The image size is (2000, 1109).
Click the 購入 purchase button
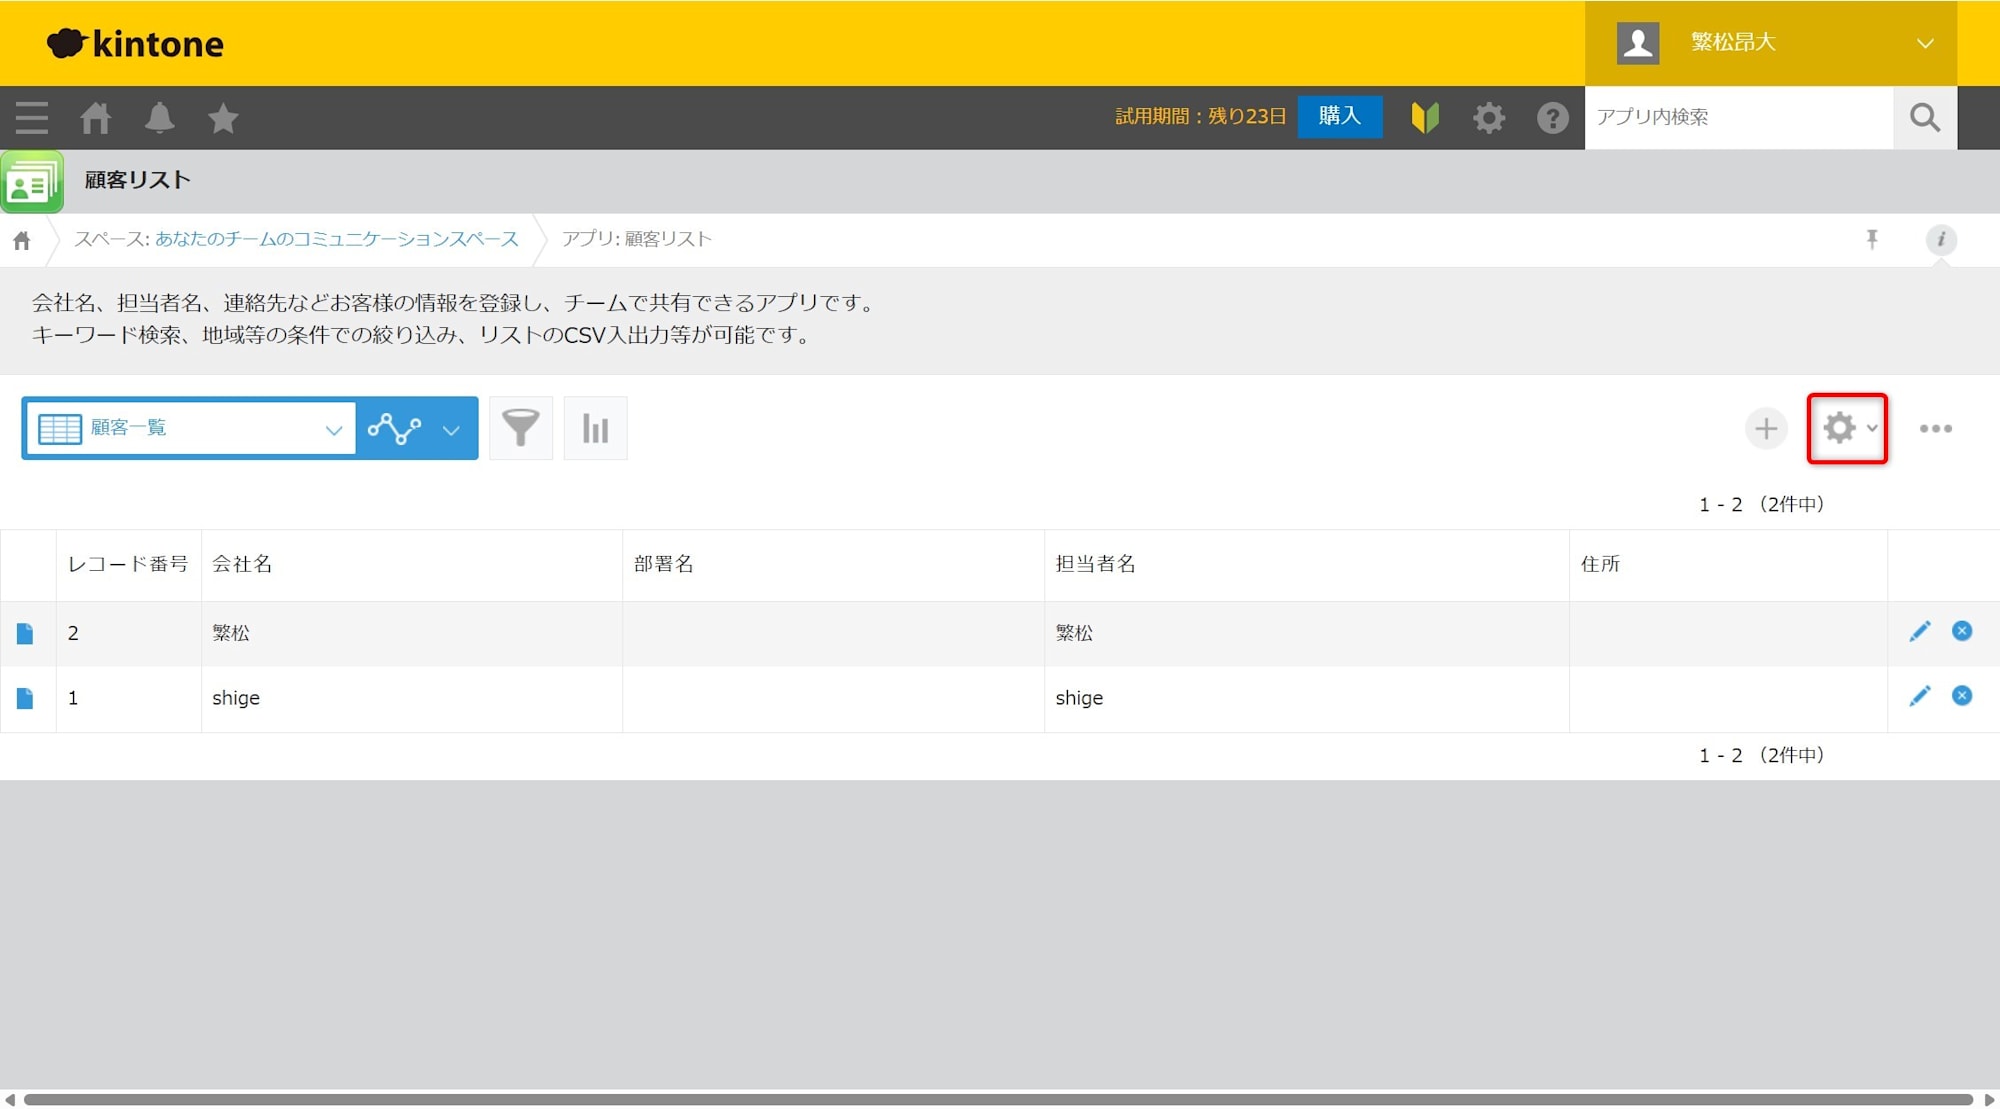coord(1340,117)
